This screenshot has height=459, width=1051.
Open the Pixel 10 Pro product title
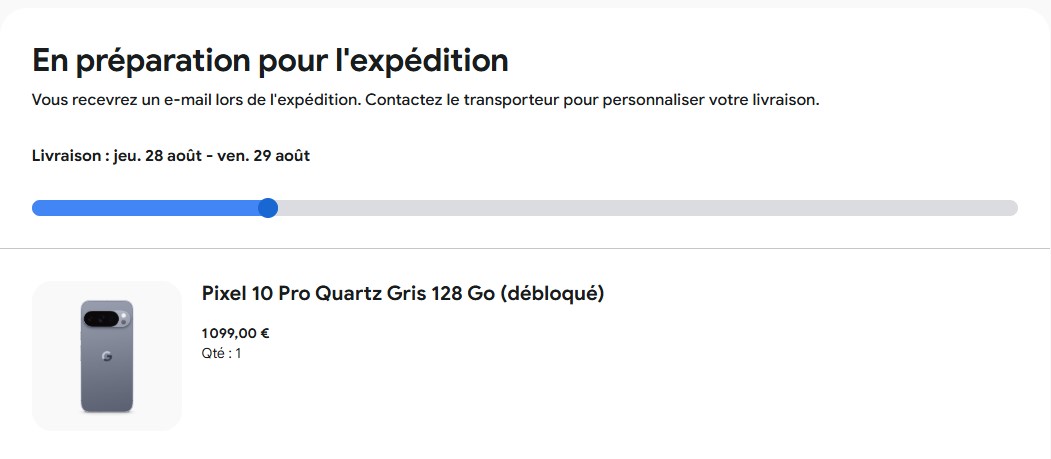403,293
